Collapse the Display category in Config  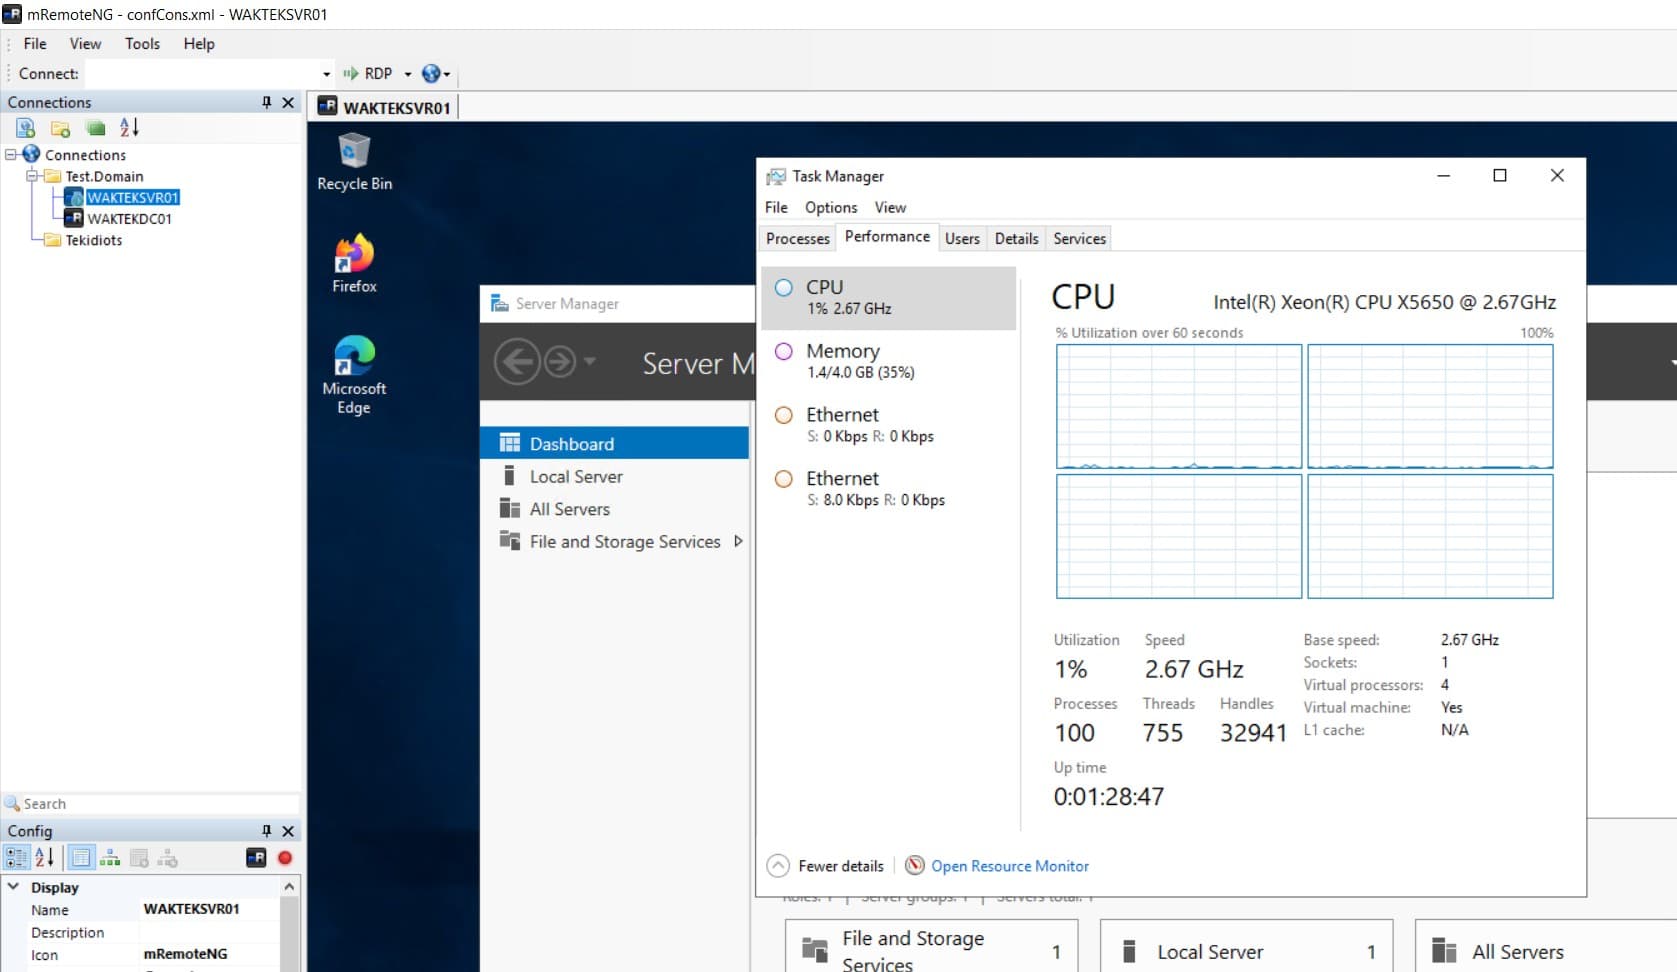tap(14, 887)
